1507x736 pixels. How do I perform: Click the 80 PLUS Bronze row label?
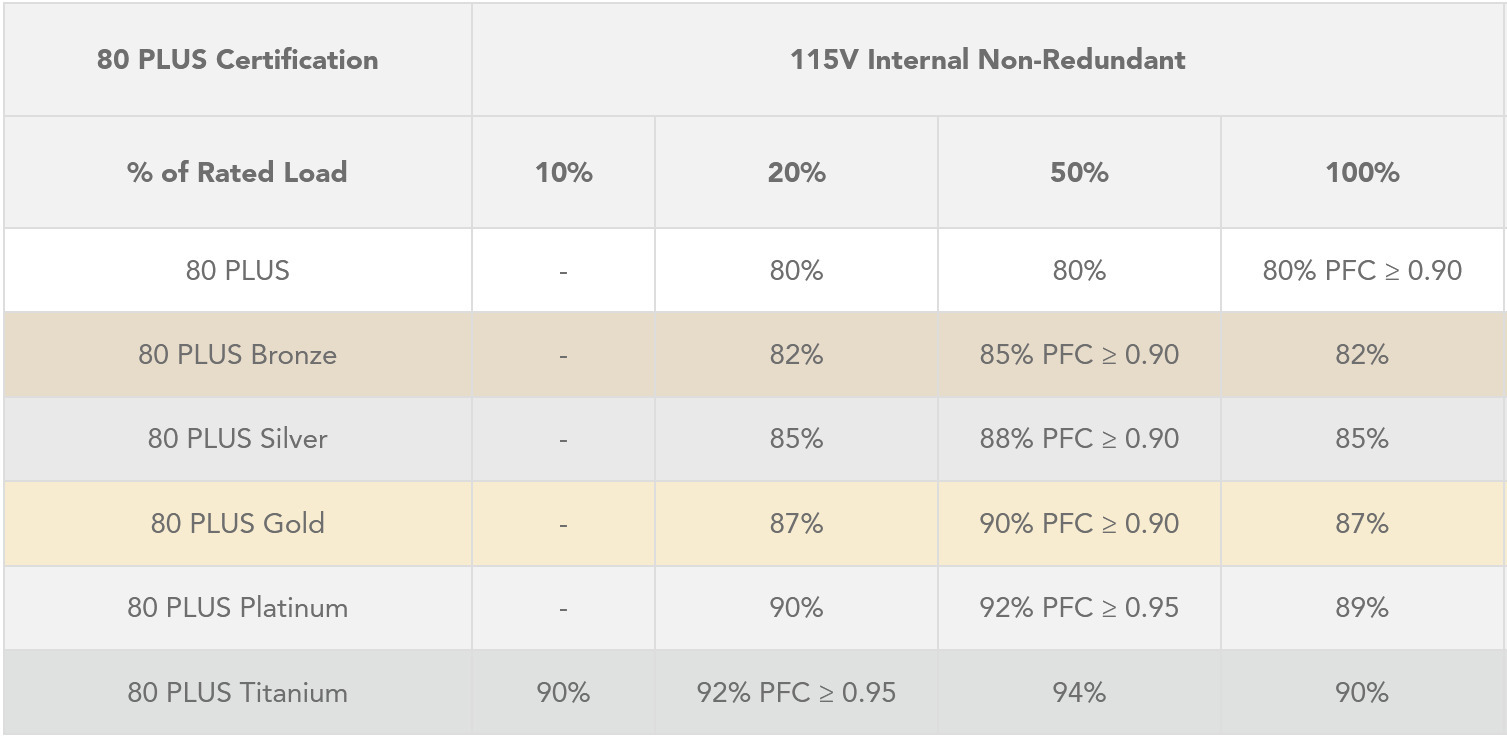[x=238, y=355]
